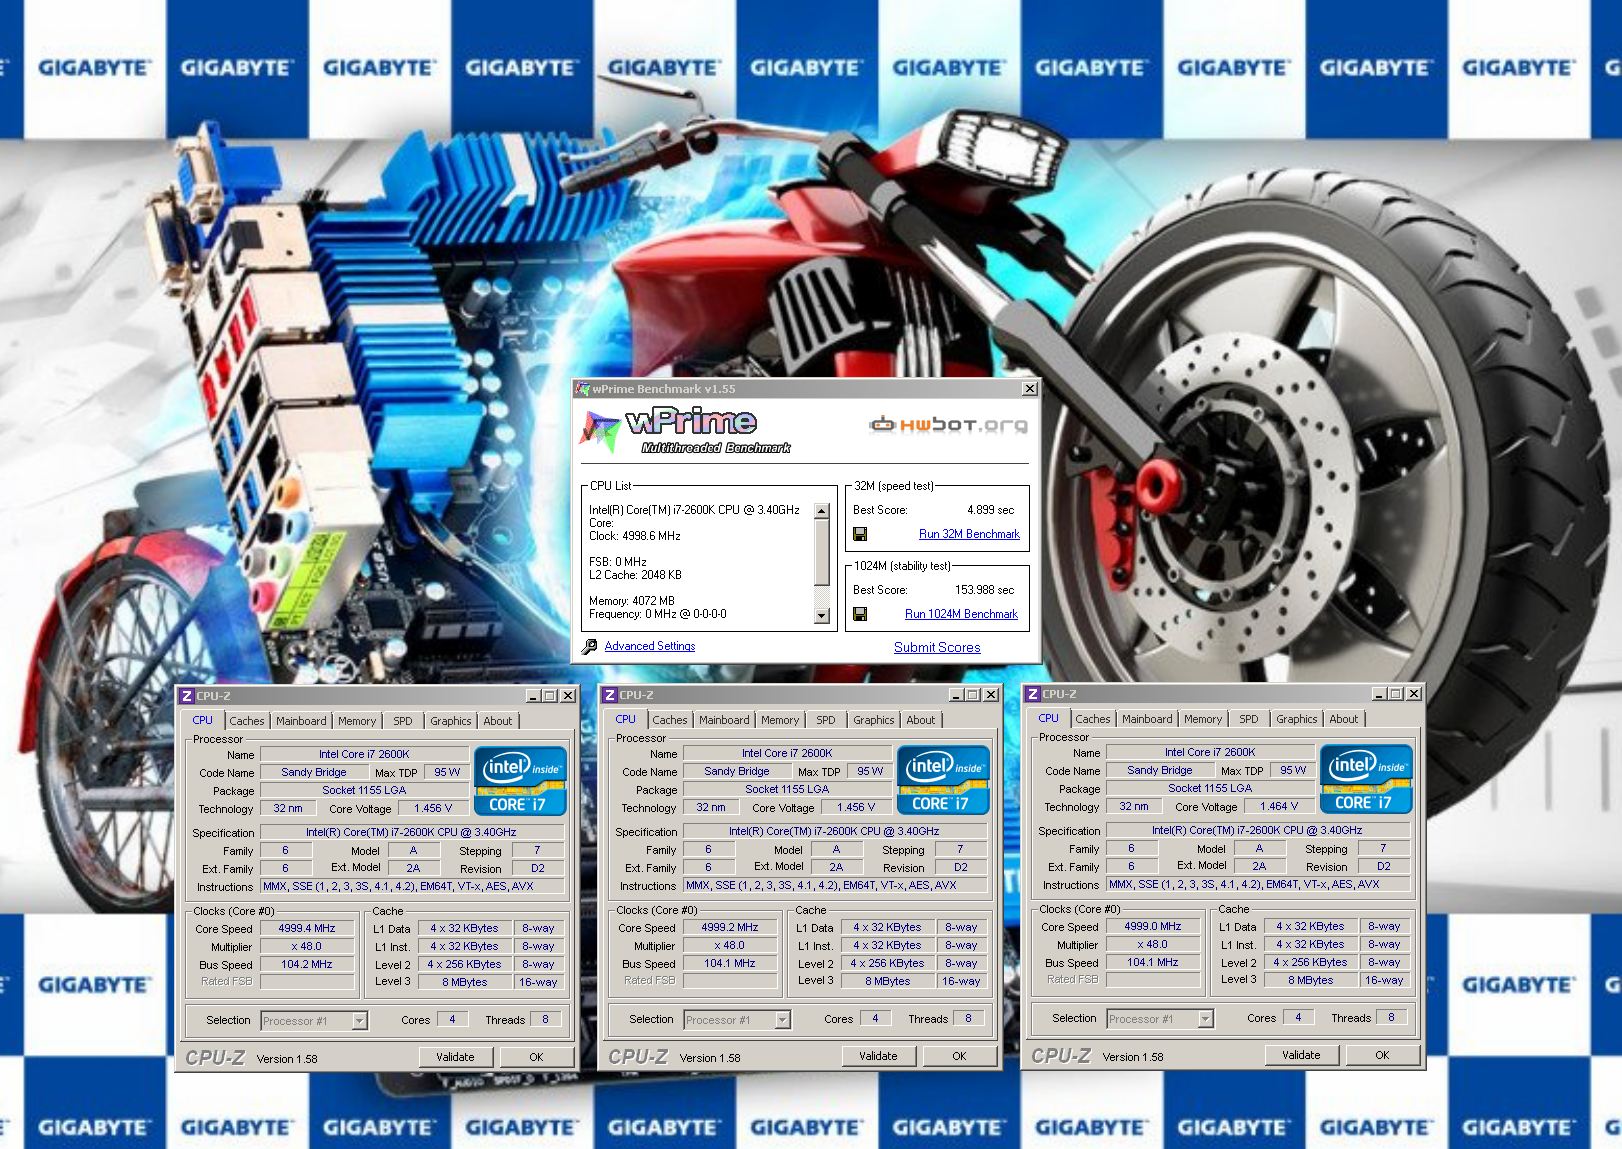Viewport: 1622px width, 1149px height.
Task: Click OK in the left CPU-Z window
Action: [x=536, y=1057]
